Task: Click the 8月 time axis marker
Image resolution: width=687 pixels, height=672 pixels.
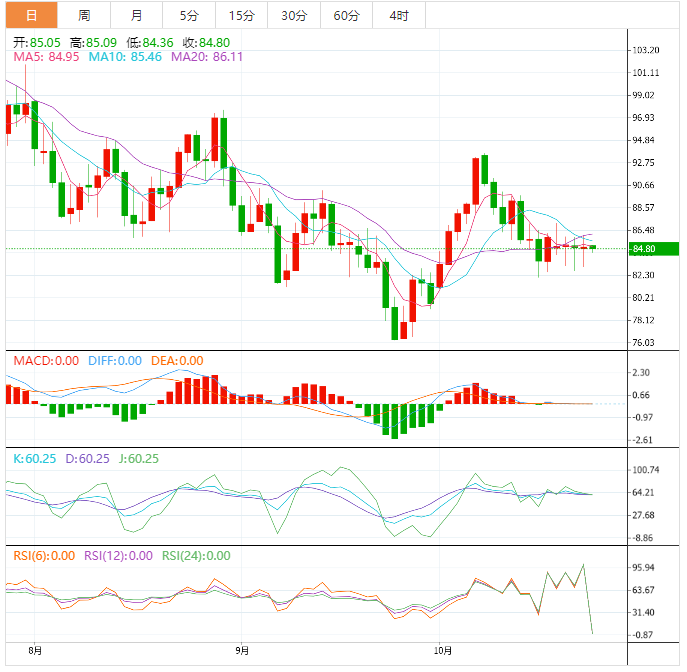Action: [x=35, y=651]
